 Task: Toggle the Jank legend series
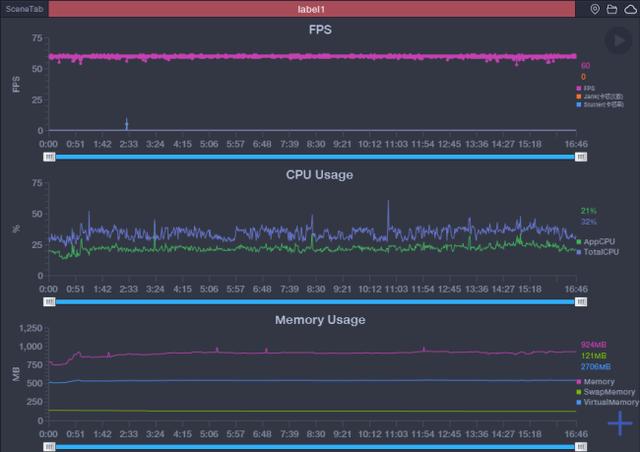click(x=600, y=96)
